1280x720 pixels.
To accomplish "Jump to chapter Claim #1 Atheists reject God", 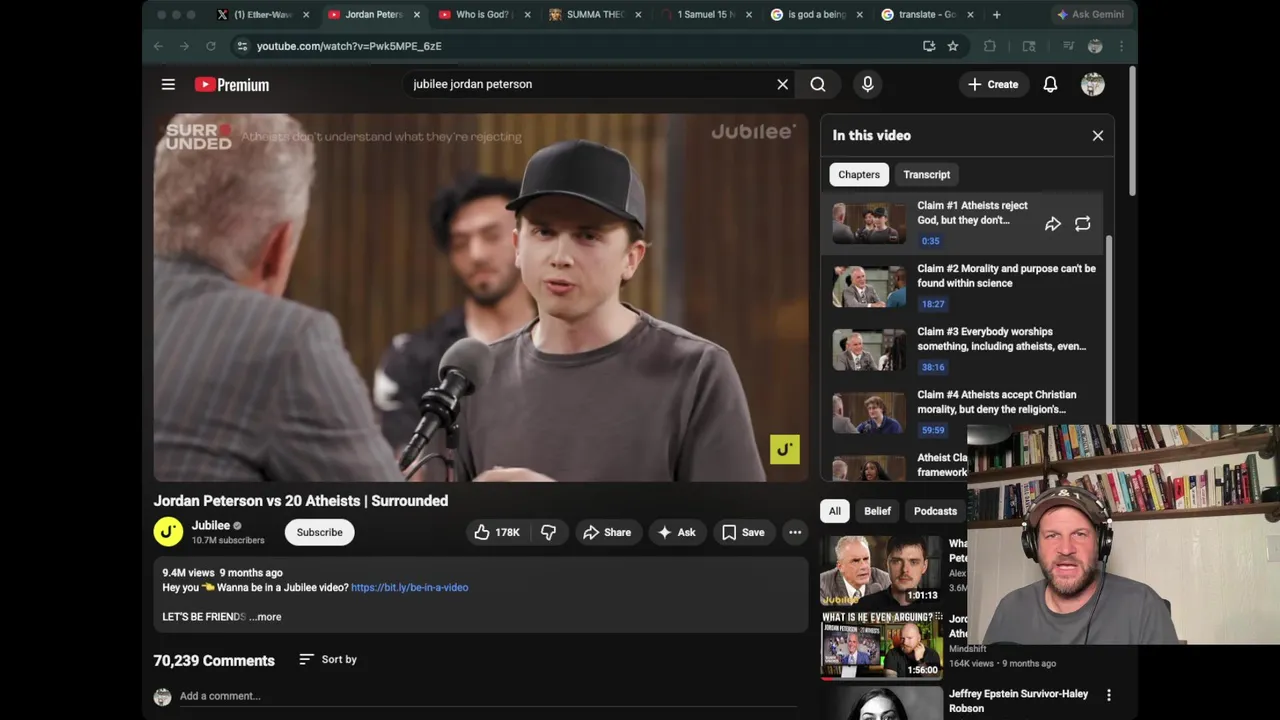I will [964, 223].
